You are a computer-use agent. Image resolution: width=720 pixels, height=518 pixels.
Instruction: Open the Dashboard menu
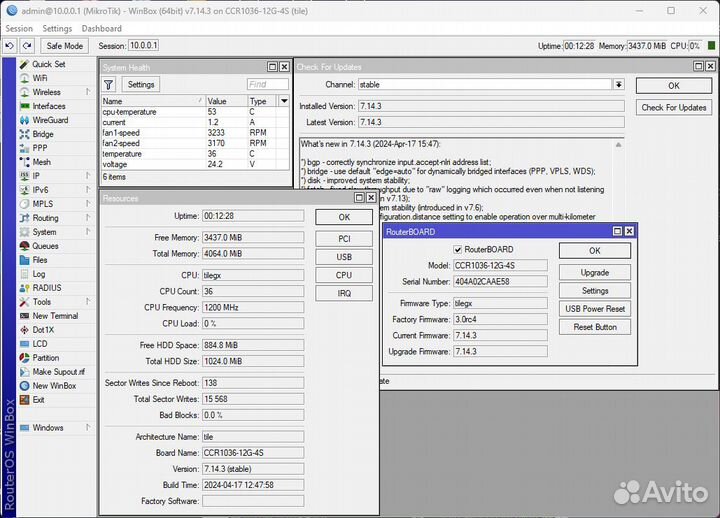point(101,28)
